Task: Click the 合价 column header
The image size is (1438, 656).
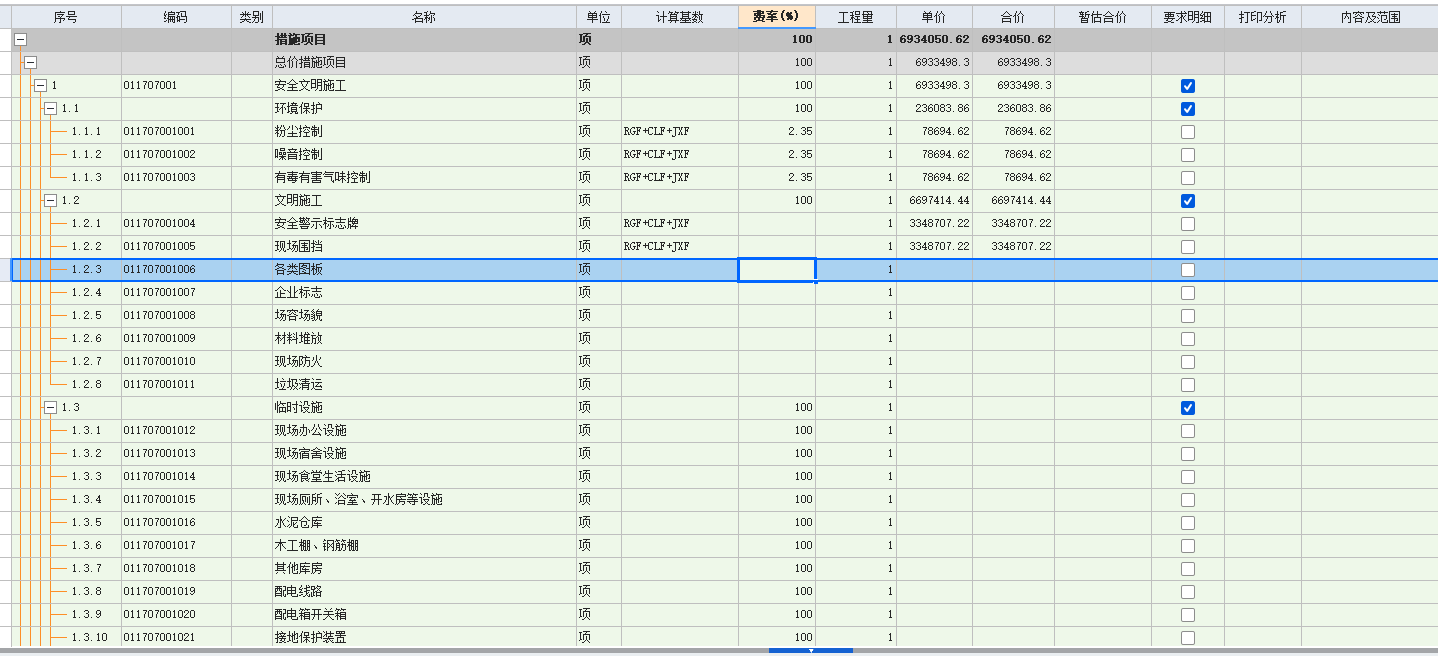Action: [x=1013, y=17]
